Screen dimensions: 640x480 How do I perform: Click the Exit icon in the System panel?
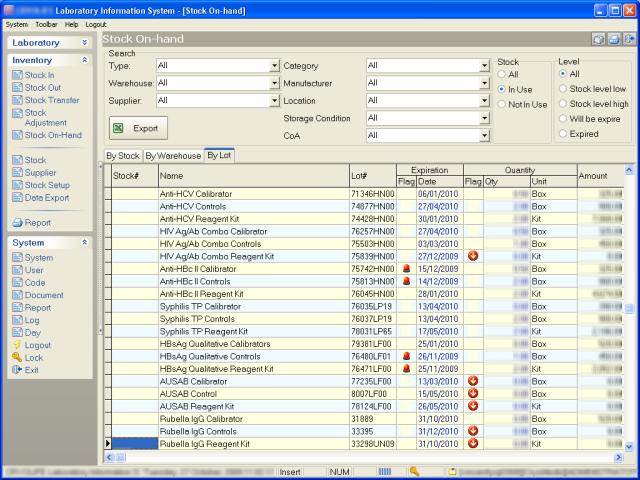[17, 370]
